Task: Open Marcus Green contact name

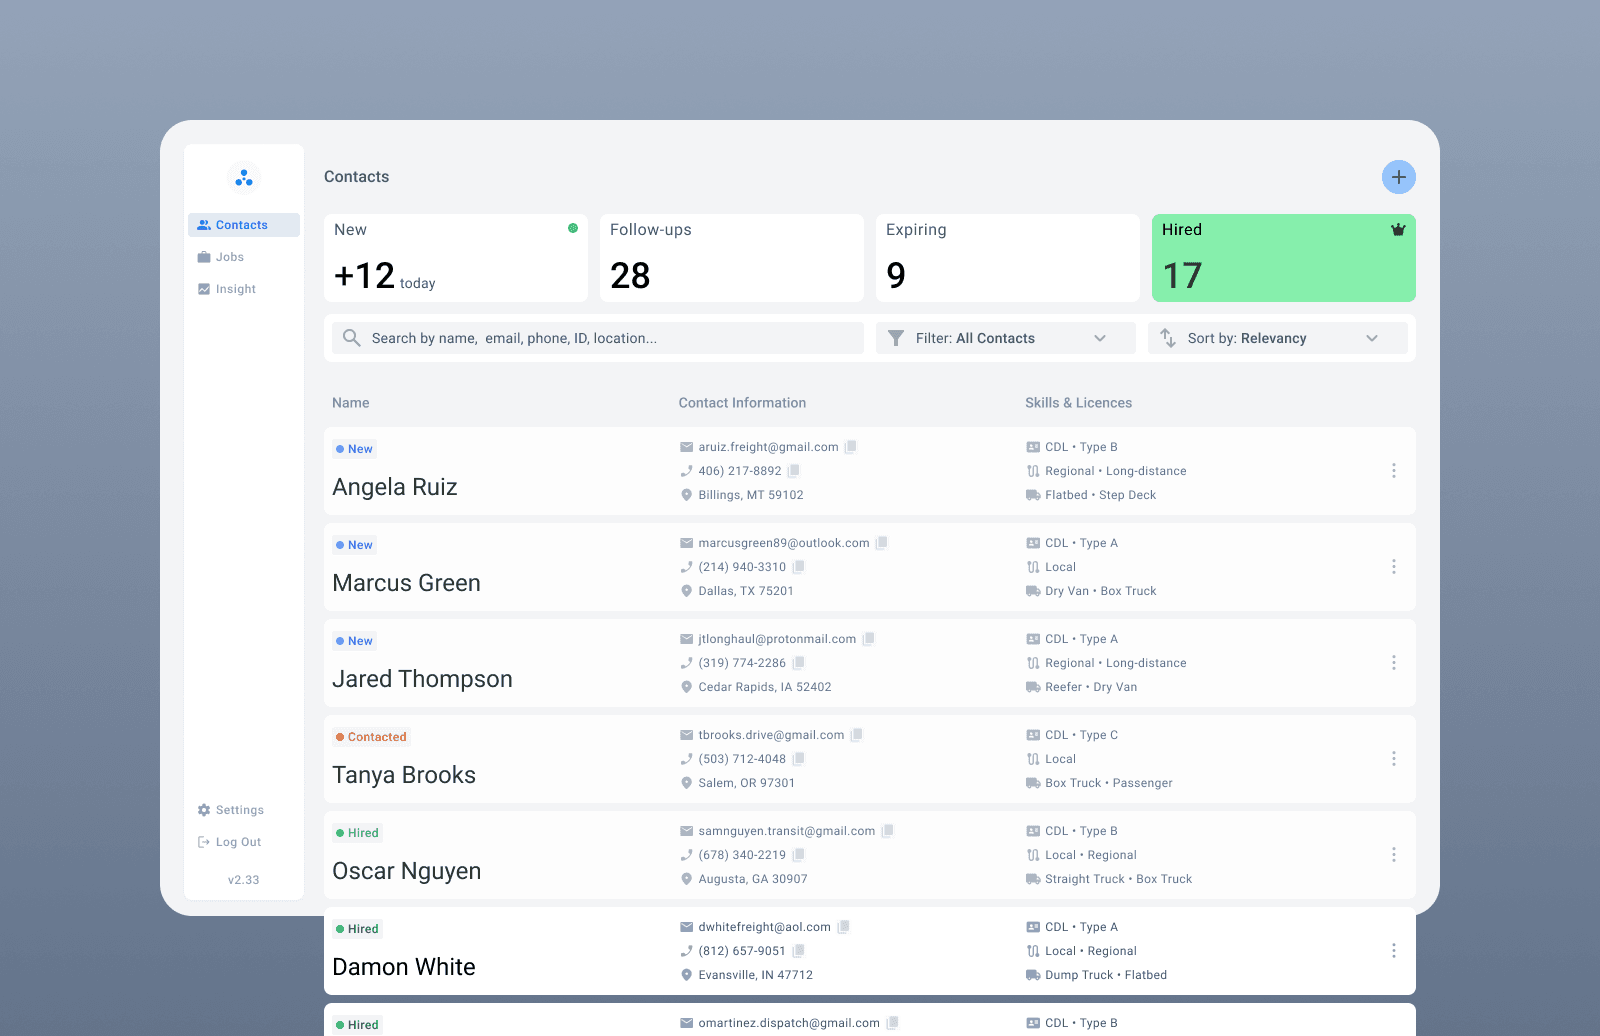Action: tap(406, 583)
